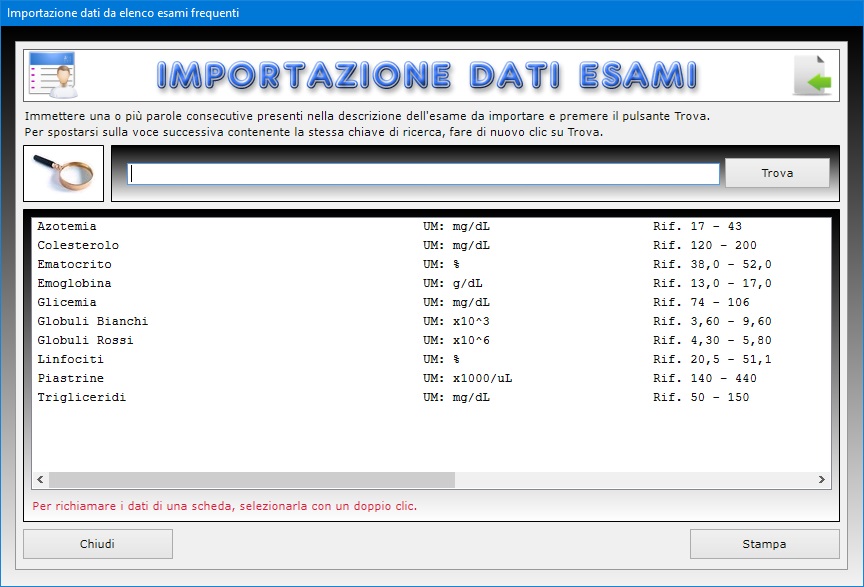Click the unit UM: g/dL
The height and width of the screenshot is (587, 864).
point(452,283)
